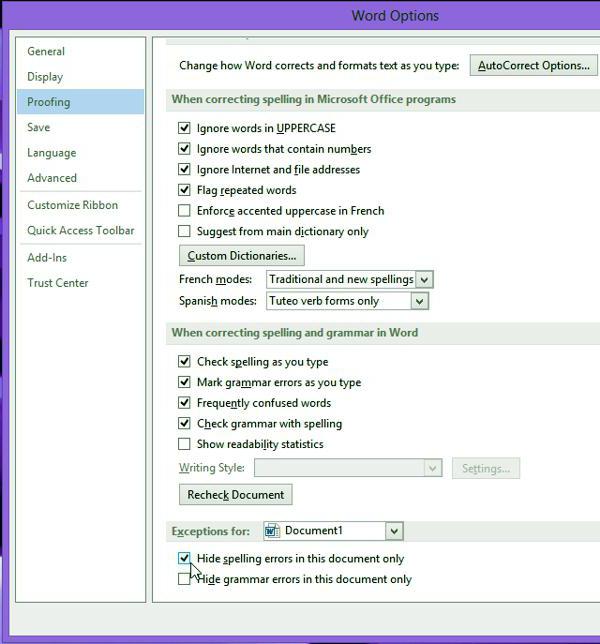
Task: Toggle Ignore words in UPPERCASE checkbox
Action: [x=184, y=128]
